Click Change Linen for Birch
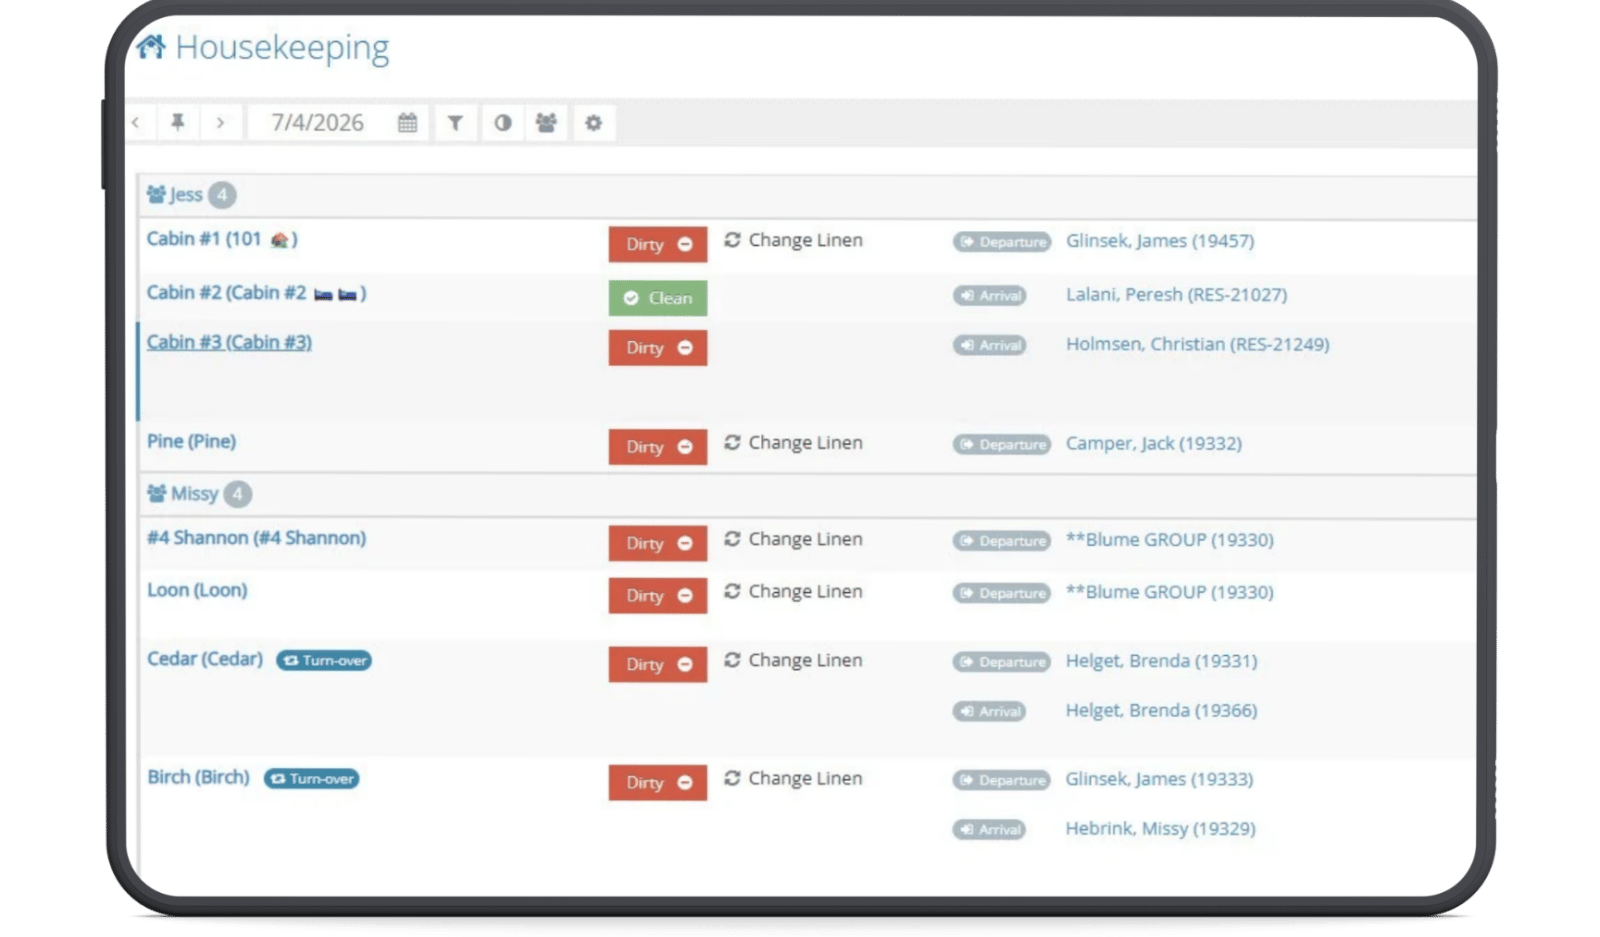Viewport: 1600px width, 937px height. (794, 778)
